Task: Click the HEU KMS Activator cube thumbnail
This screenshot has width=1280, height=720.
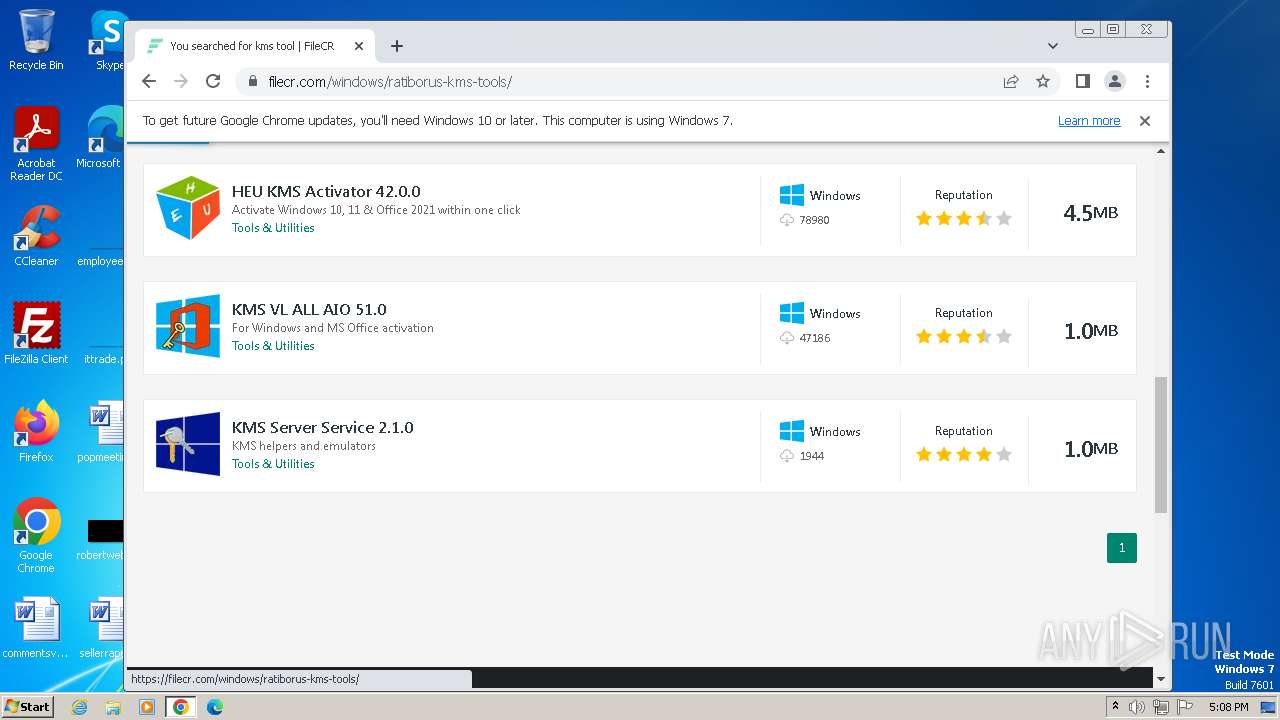Action: tap(188, 208)
